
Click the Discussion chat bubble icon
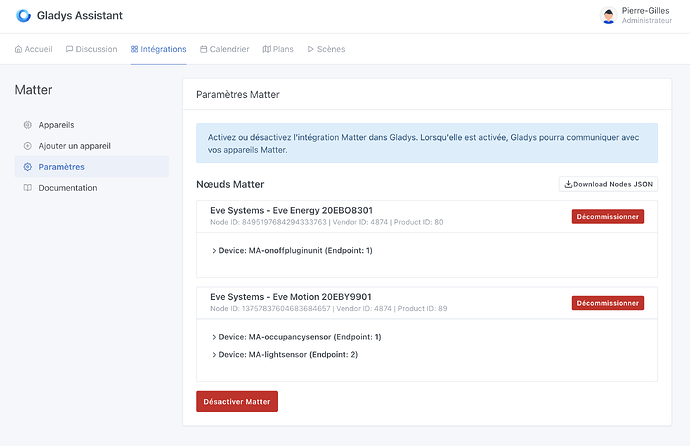[70, 49]
